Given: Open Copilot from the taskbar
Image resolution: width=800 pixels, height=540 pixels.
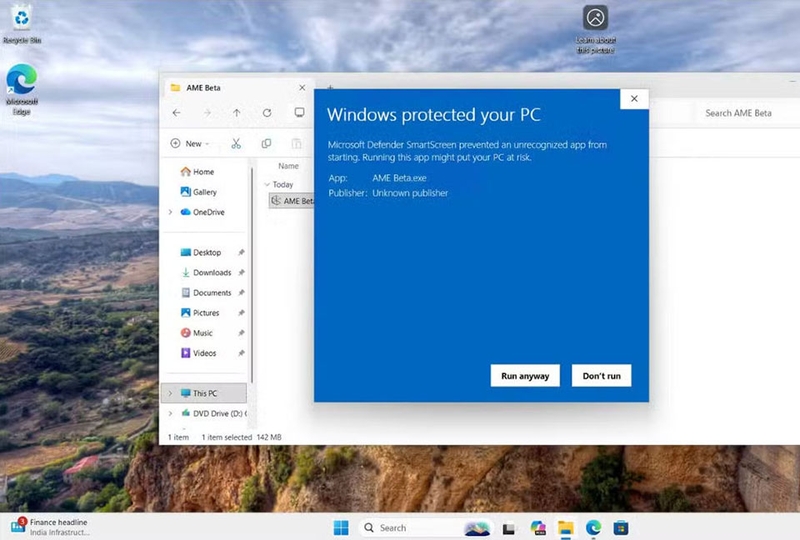Looking at the screenshot, I should click(x=538, y=528).
